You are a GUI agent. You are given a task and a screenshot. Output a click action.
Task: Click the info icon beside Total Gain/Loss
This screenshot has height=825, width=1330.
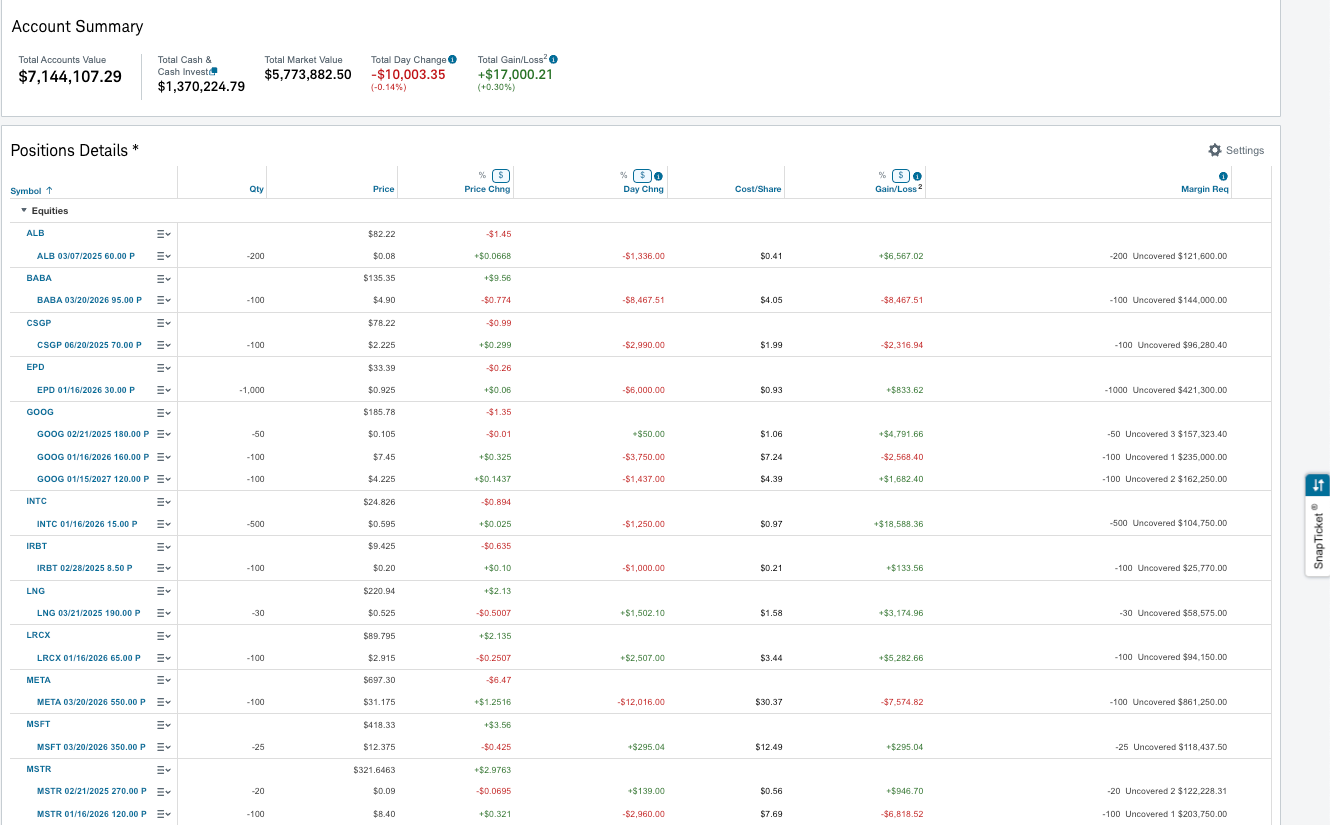pos(554,60)
